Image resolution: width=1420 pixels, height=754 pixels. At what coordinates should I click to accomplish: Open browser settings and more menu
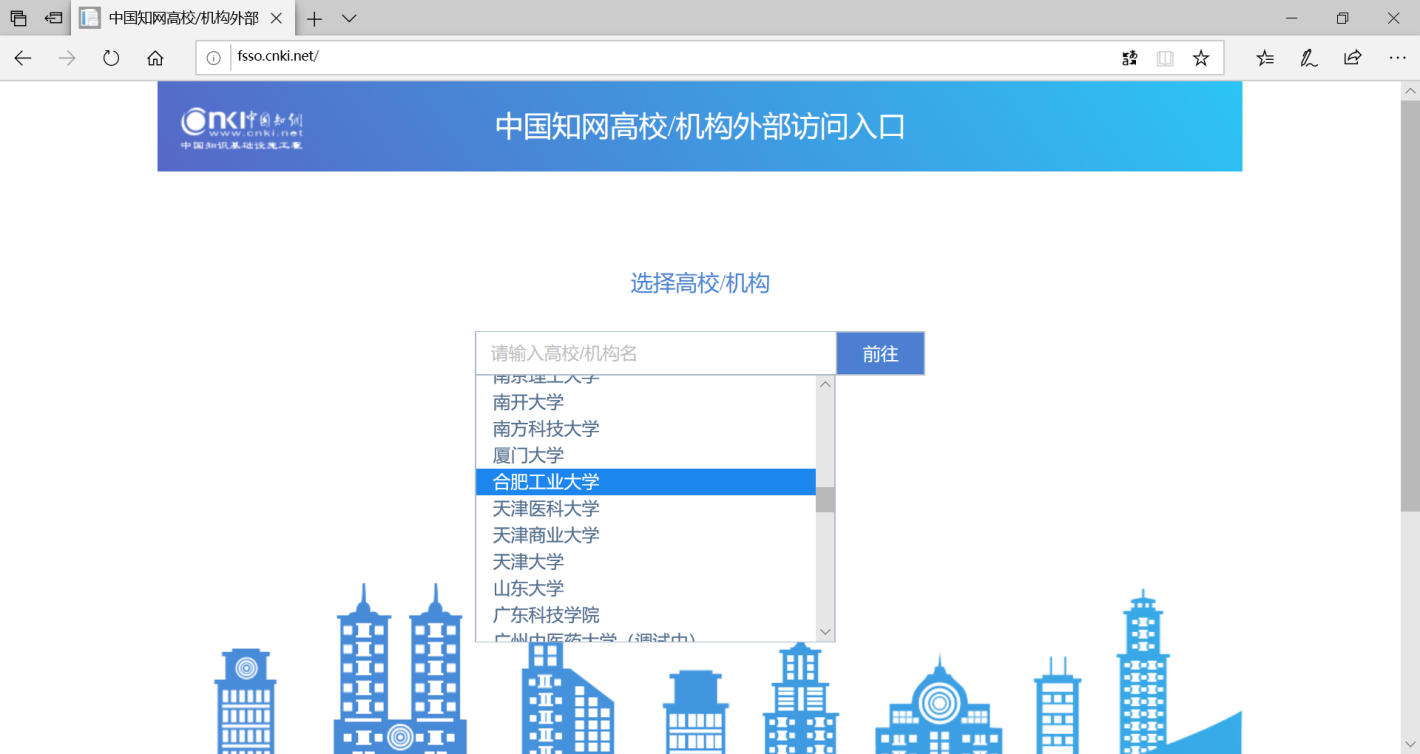tap(1398, 58)
